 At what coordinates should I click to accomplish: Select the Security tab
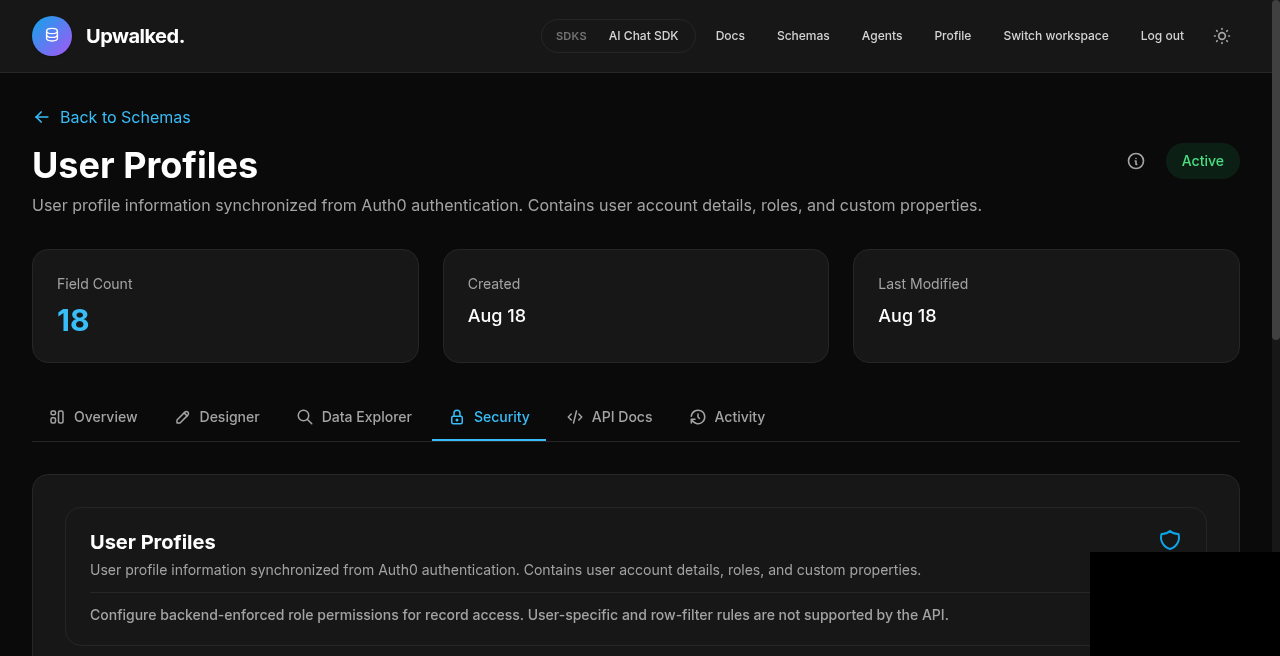click(x=489, y=417)
